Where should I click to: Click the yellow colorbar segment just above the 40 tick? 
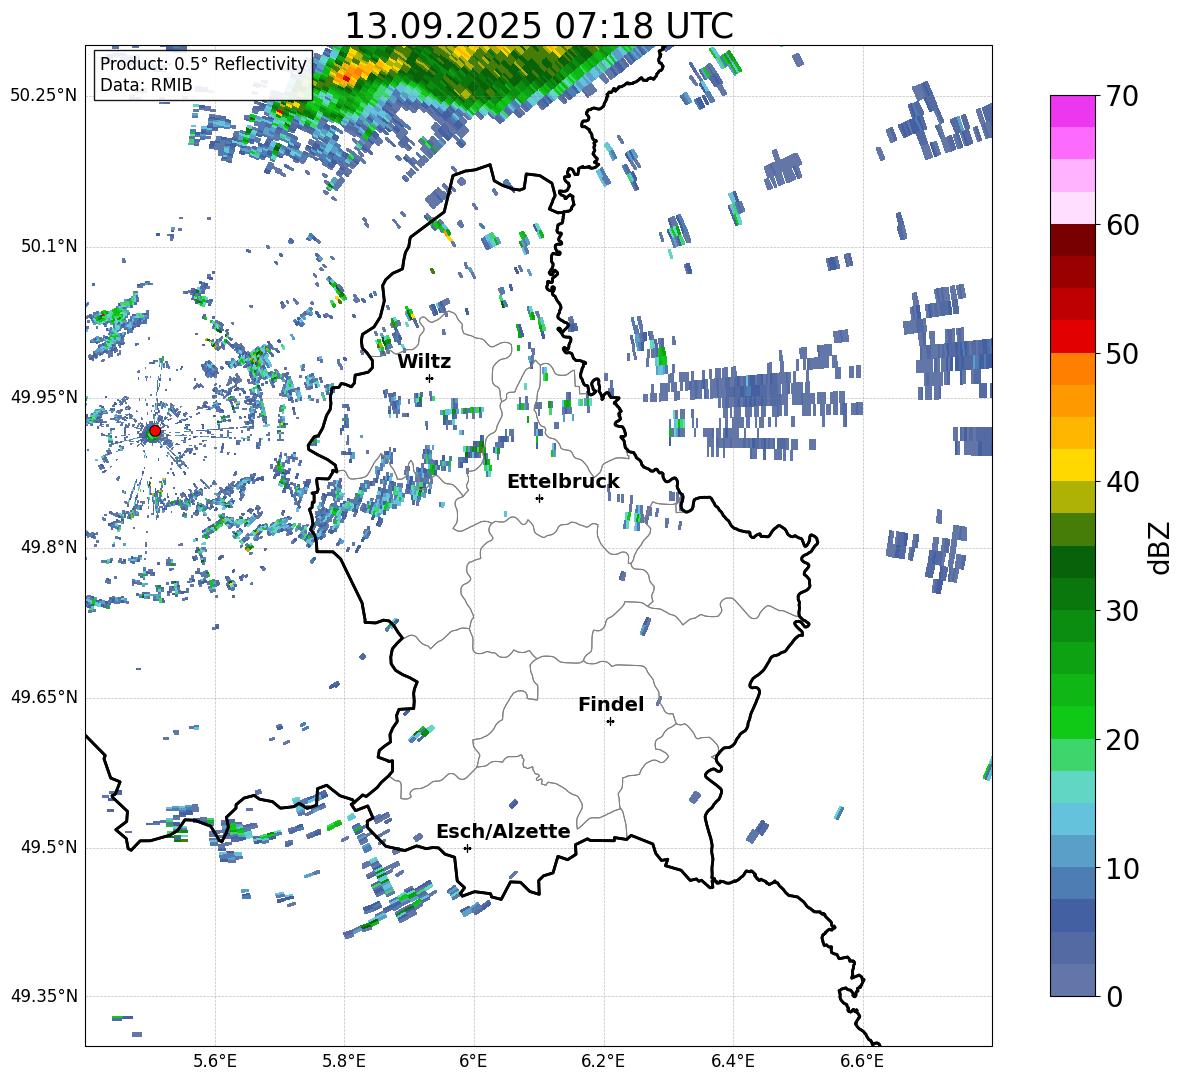coord(1072,465)
